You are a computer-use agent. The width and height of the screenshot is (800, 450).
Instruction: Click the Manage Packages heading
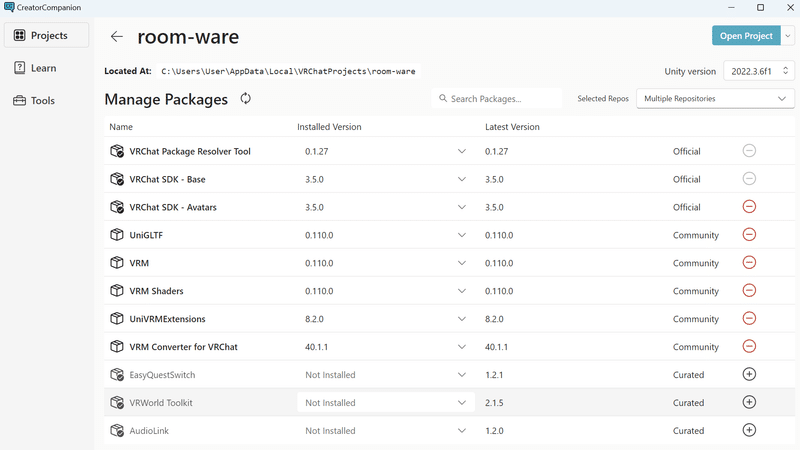[166, 99]
